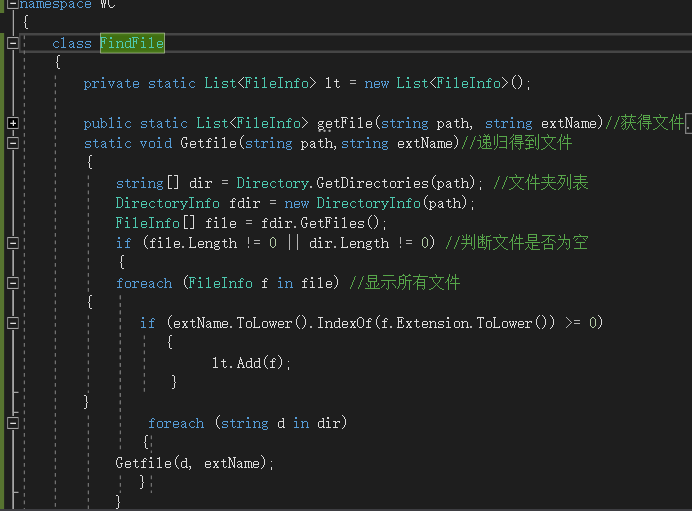
Task: Collapse the extName.ToLower if block
Action: 12,323
